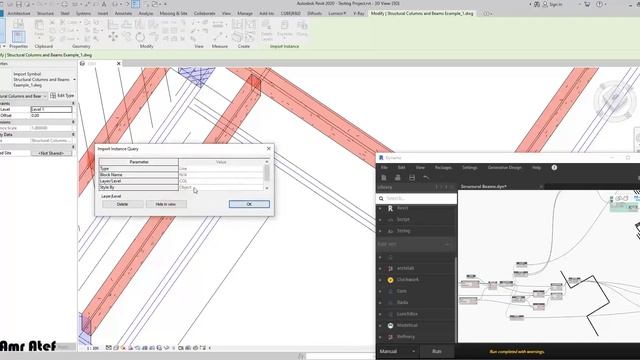Viewport: 640px width, 360px height.
Task: Click the Block Name row in query table
Action: tap(182, 175)
